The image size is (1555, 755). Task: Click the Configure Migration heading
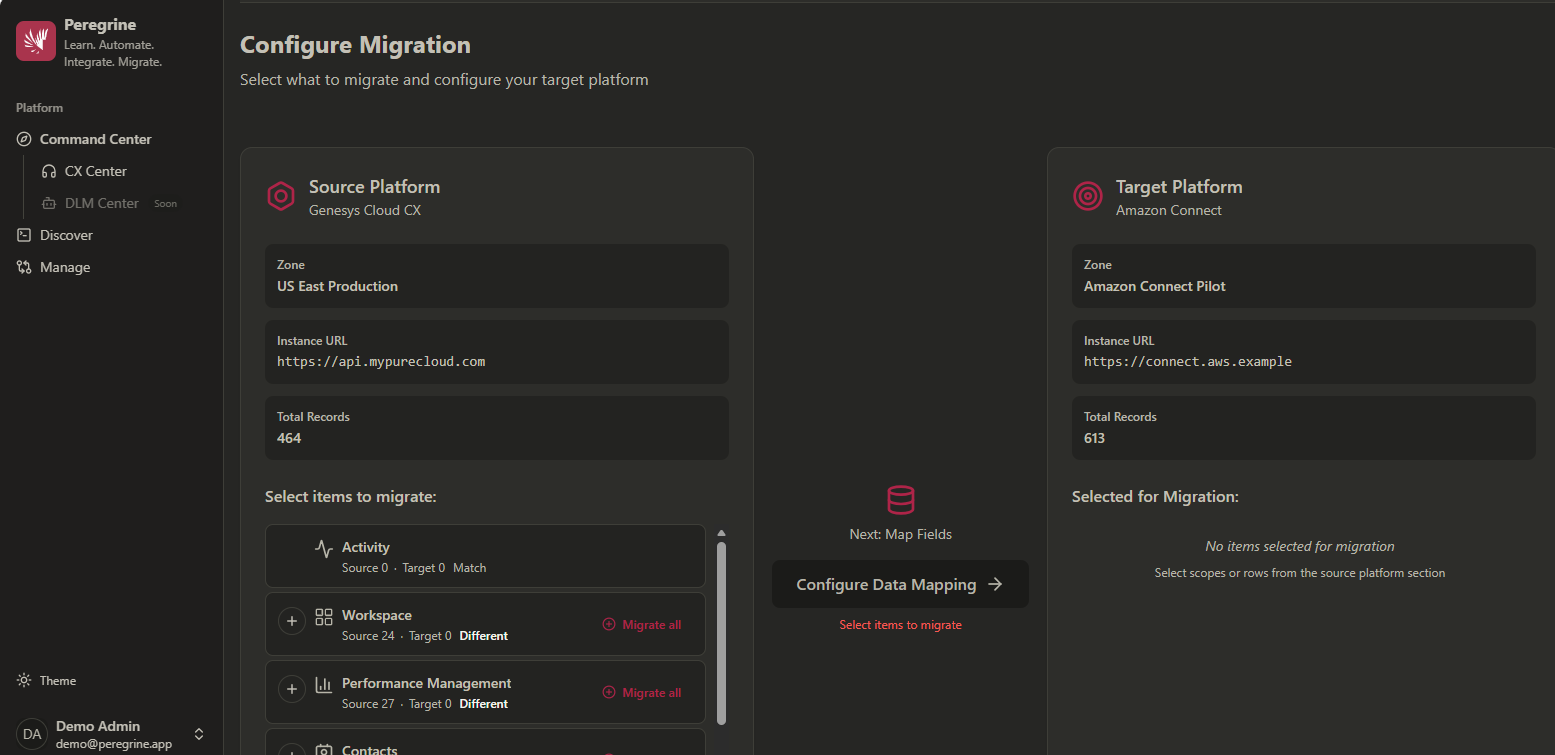(x=355, y=45)
